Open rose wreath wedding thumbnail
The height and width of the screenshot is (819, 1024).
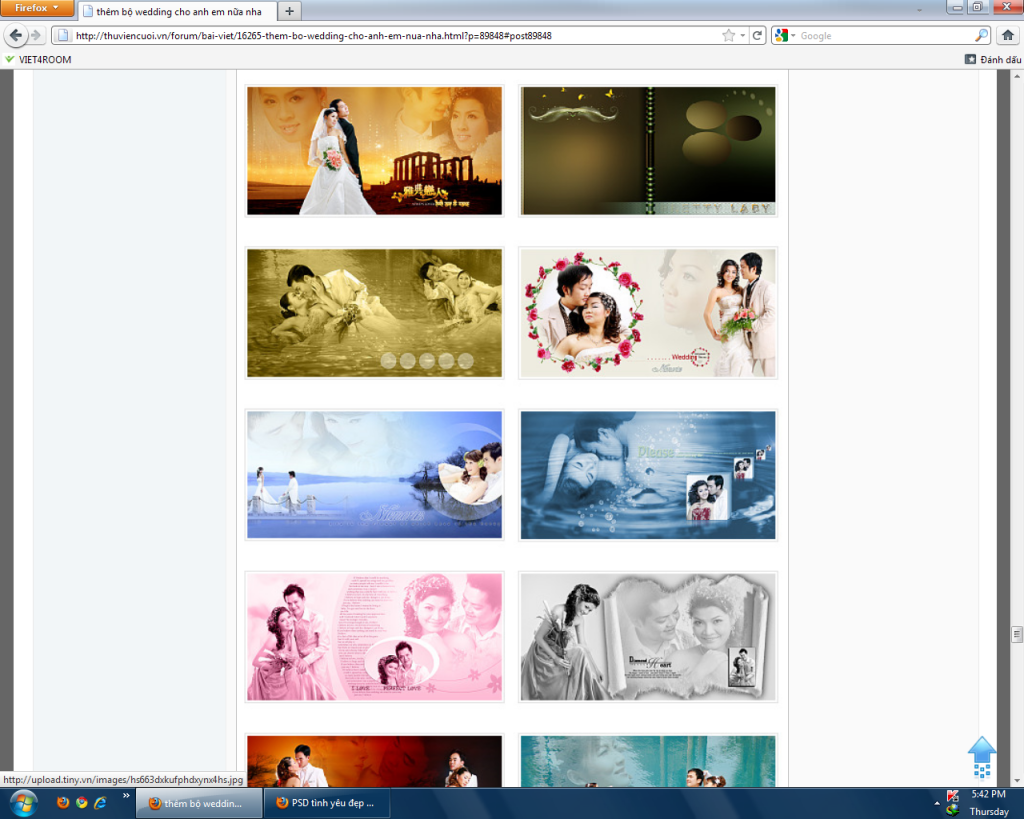(648, 313)
